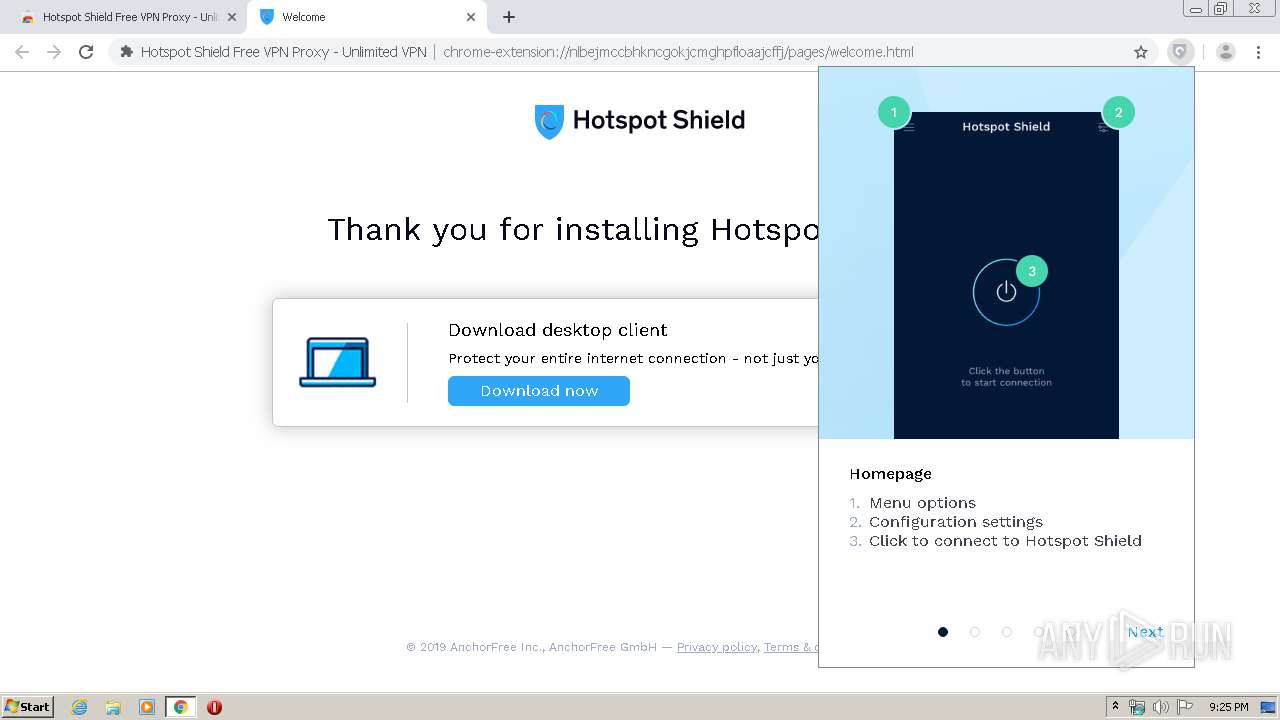Image resolution: width=1280 pixels, height=720 pixels.
Task: Open the Privacy policy link
Action: coord(717,647)
